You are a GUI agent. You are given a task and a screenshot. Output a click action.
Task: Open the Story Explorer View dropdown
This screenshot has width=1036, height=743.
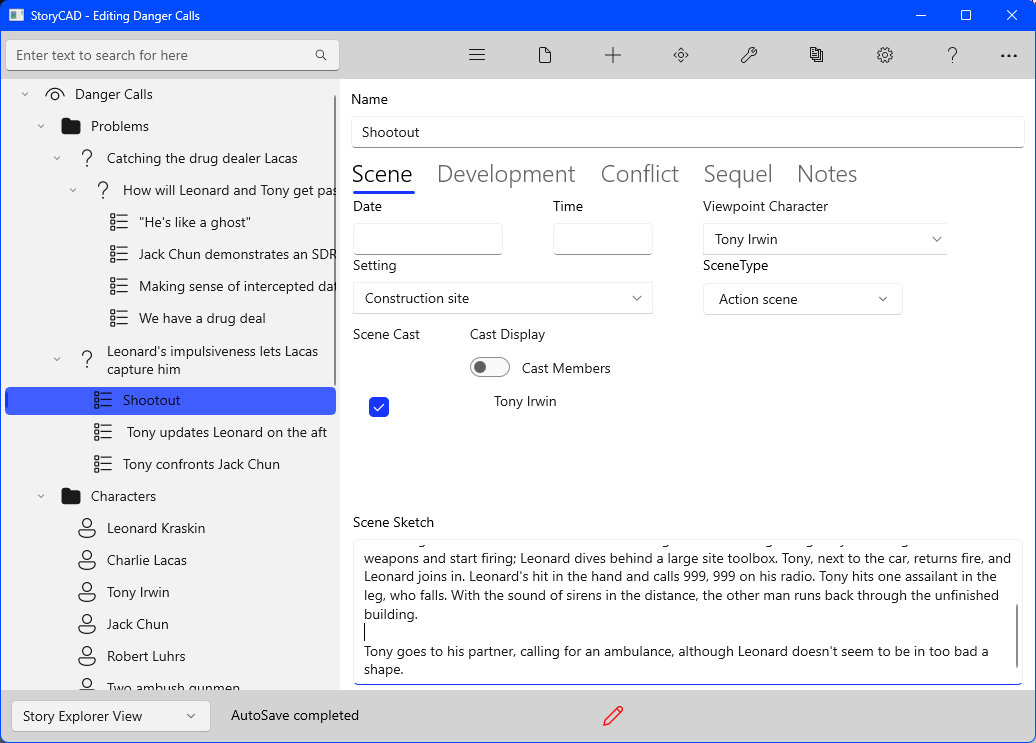[x=110, y=716]
